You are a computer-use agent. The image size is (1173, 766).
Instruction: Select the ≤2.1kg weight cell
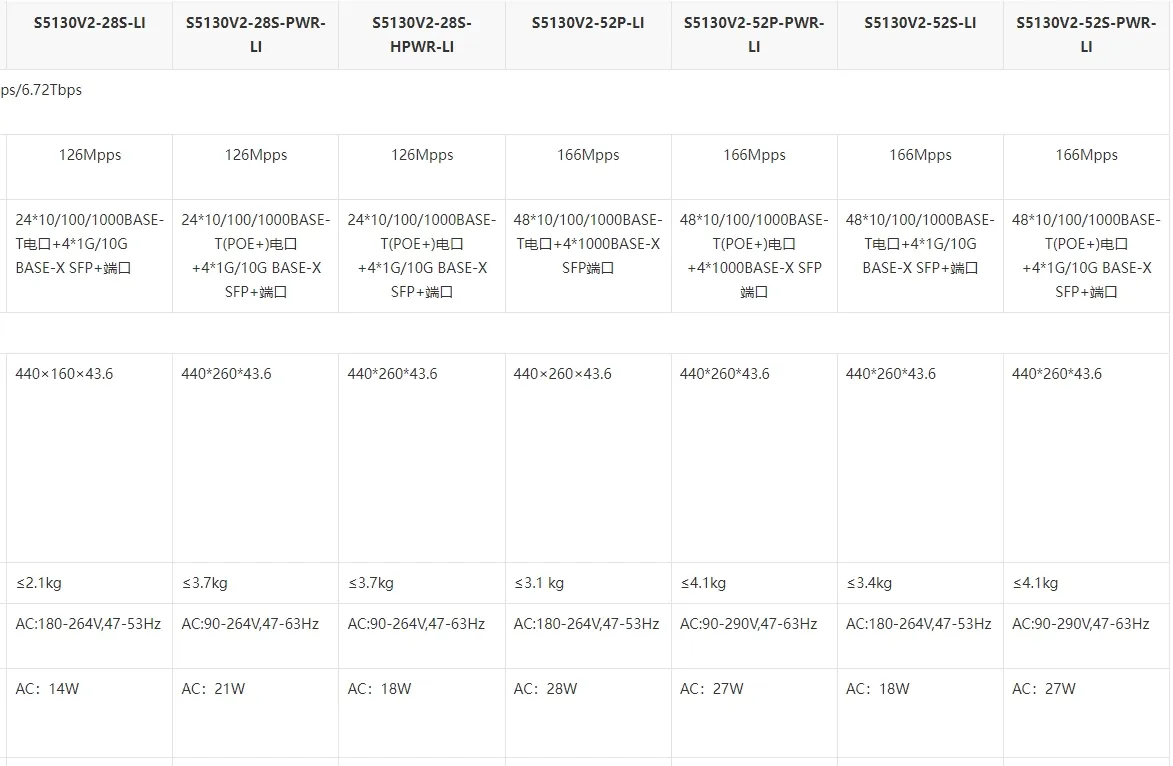[39, 583]
